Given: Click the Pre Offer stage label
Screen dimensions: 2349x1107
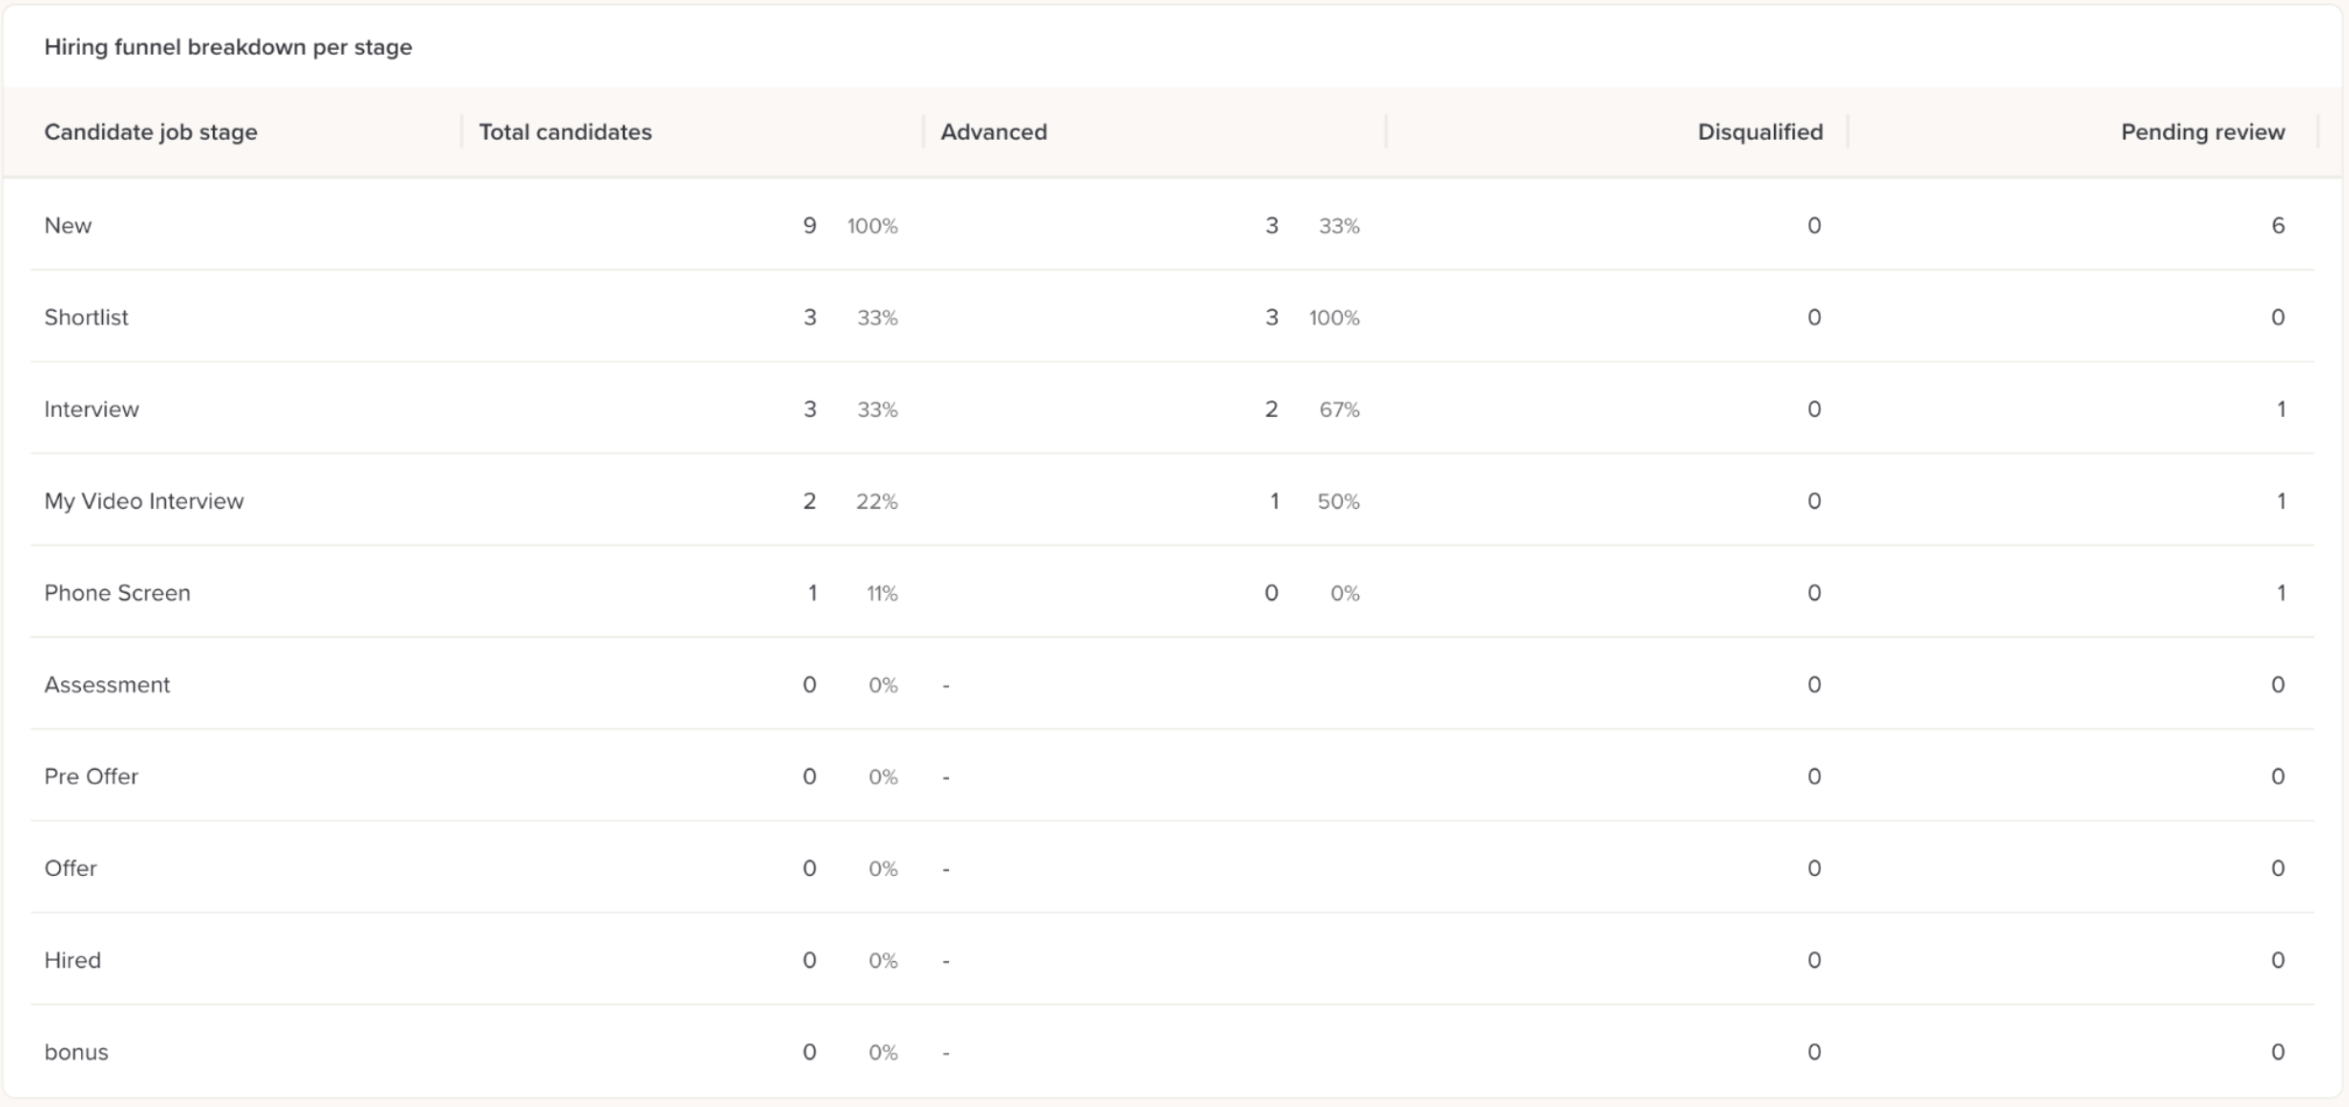Looking at the screenshot, I should [91, 777].
